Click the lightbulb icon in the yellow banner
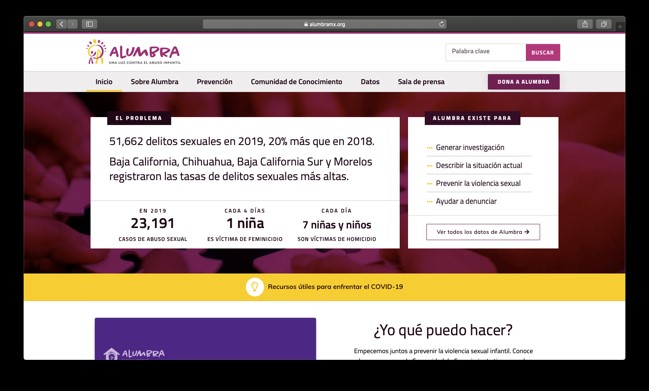 click(255, 287)
